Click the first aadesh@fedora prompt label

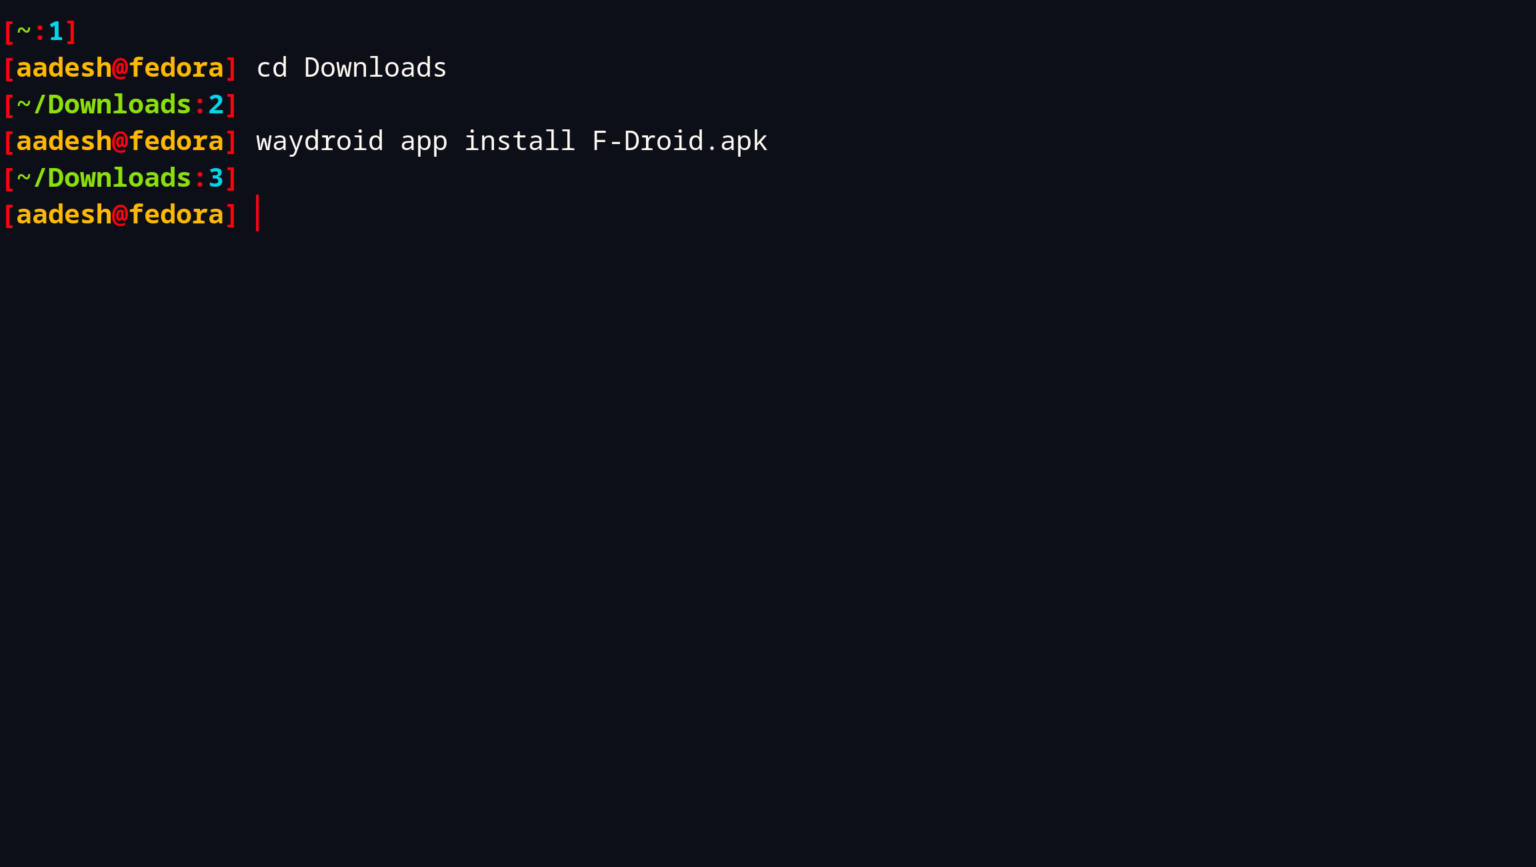[x=119, y=67]
